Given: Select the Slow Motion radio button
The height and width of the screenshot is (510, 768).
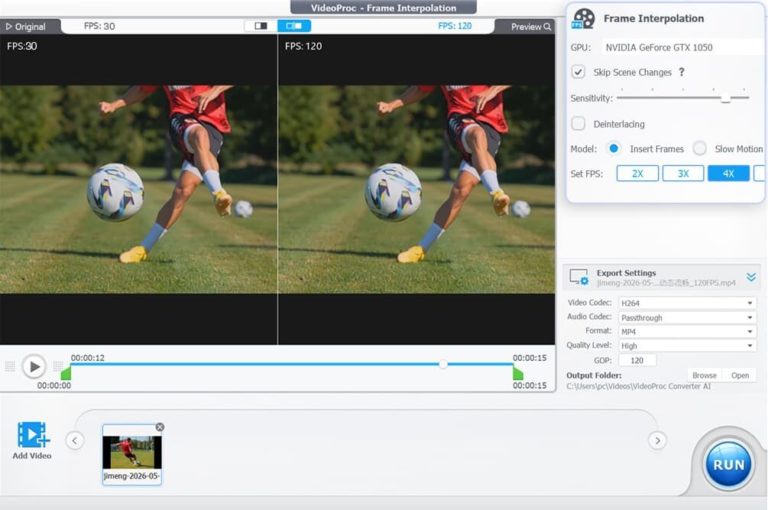Looking at the screenshot, I should click(x=700, y=148).
